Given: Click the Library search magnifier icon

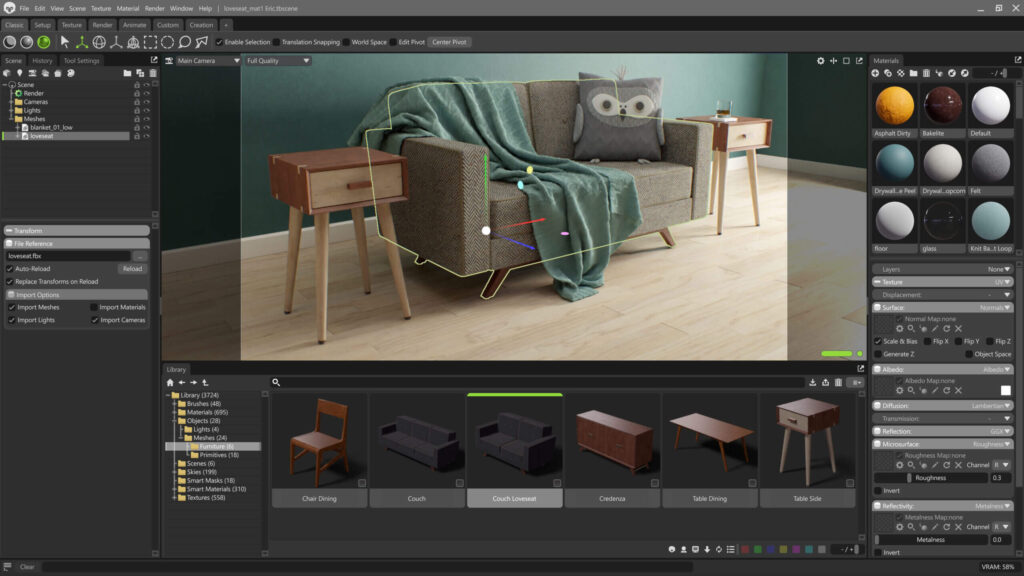Looking at the screenshot, I should tap(277, 382).
